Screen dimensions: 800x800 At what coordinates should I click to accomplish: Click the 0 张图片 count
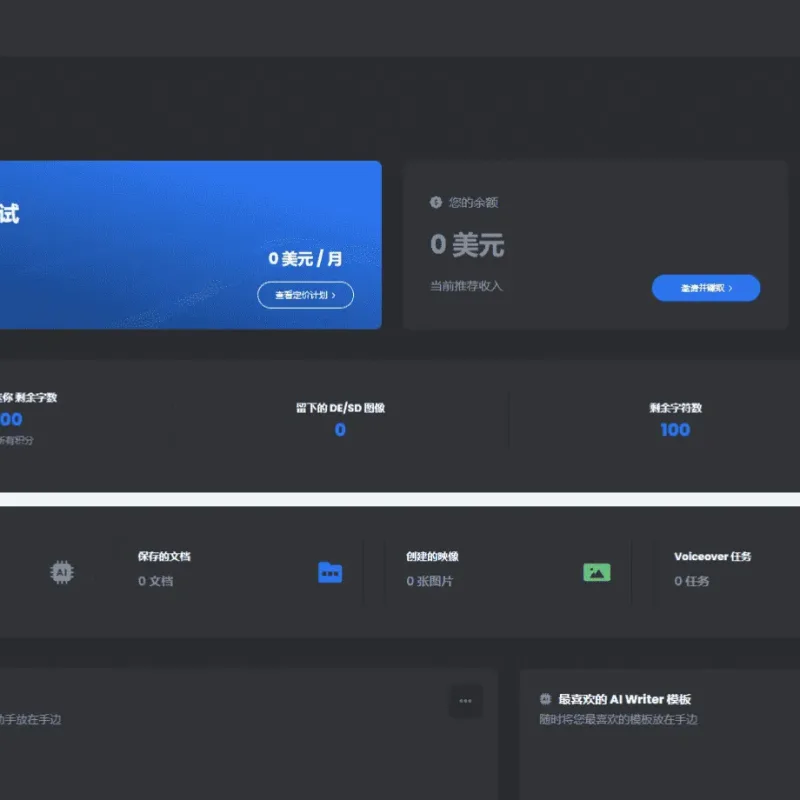(x=430, y=581)
